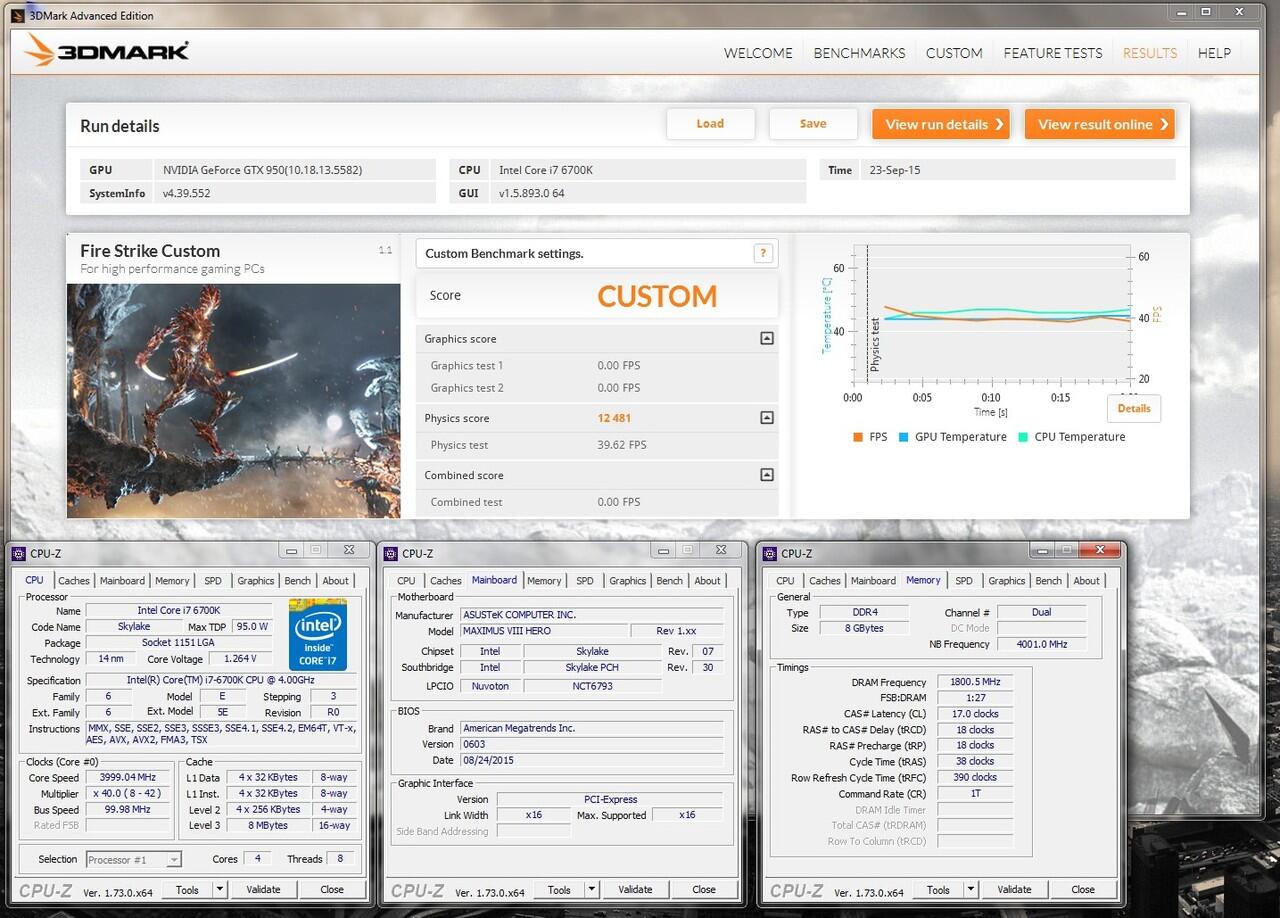The width and height of the screenshot is (1280, 918).
Task: Click the 3DMark Advanced Edition title bar icon
Action: point(17,15)
